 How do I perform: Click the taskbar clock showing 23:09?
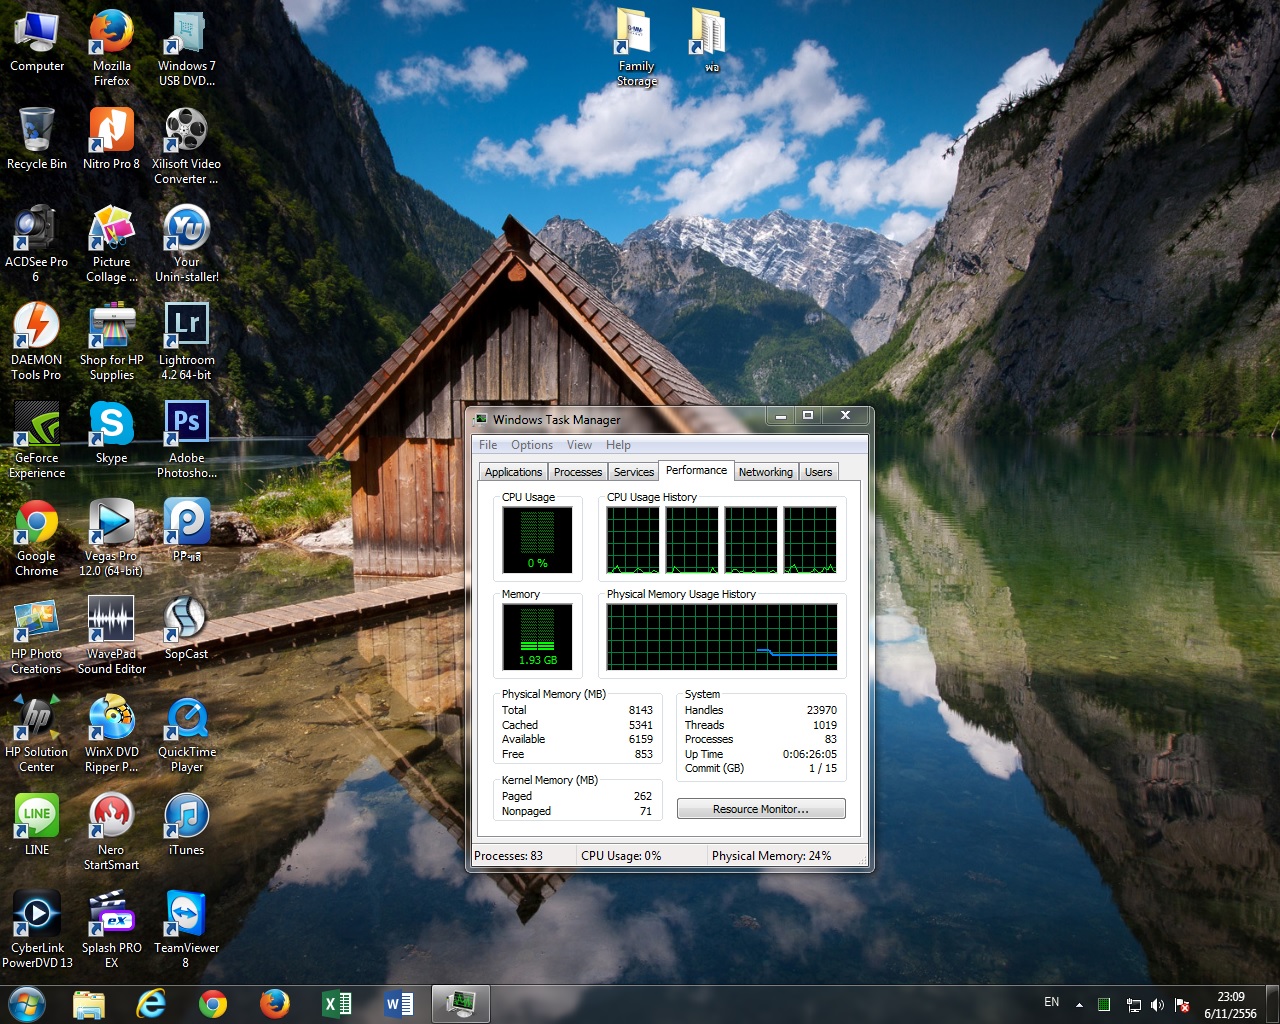pos(1230,1005)
